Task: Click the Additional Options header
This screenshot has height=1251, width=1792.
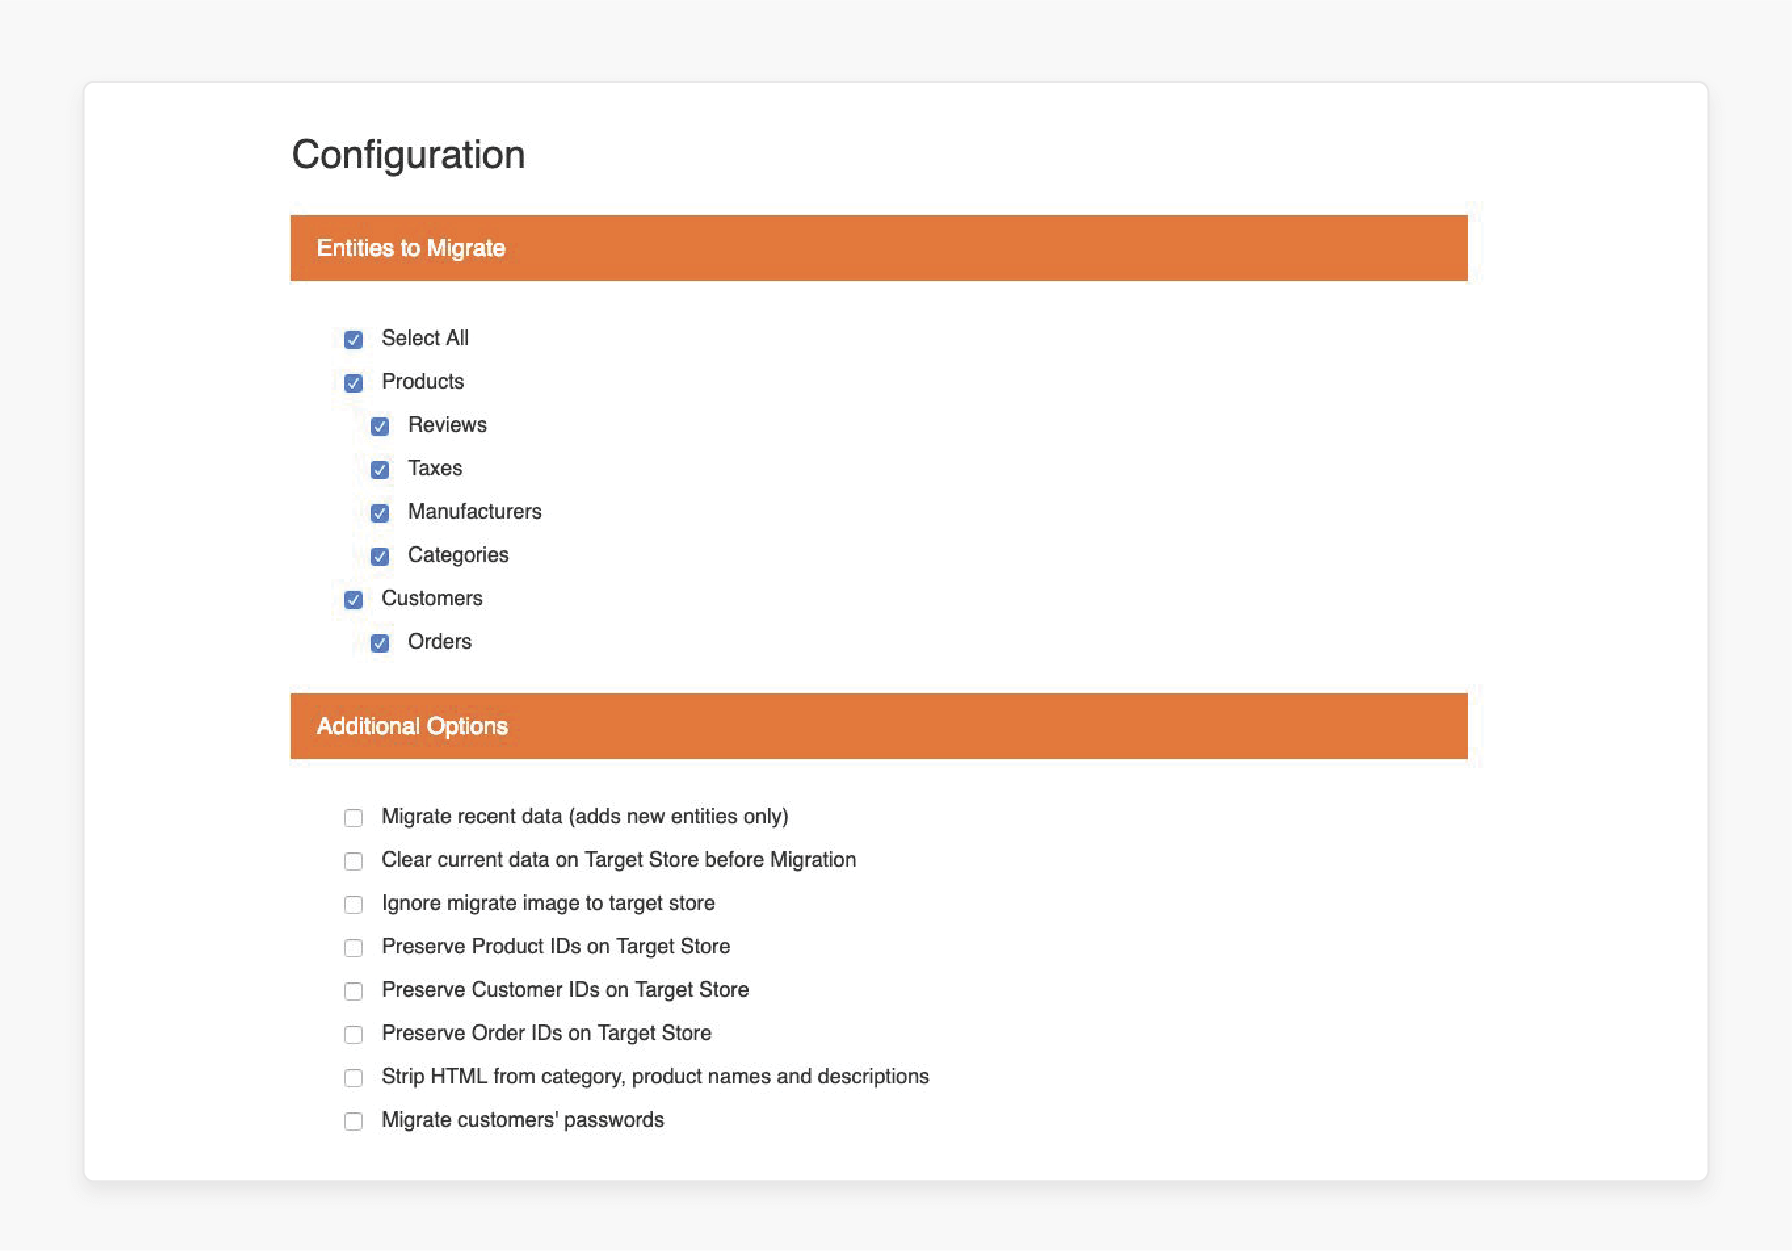Action: coord(879,726)
